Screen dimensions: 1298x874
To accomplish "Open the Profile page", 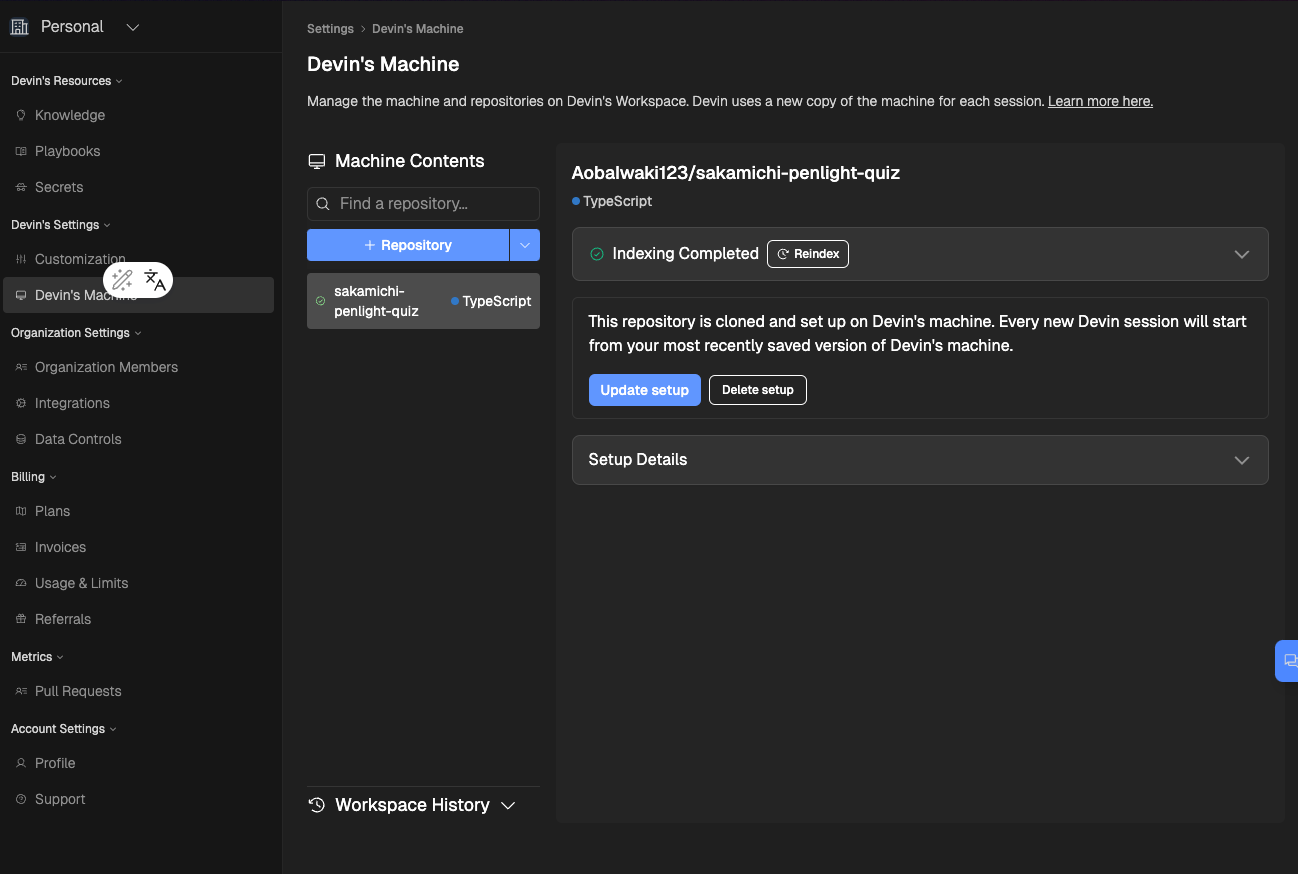I will click(x=55, y=763).
